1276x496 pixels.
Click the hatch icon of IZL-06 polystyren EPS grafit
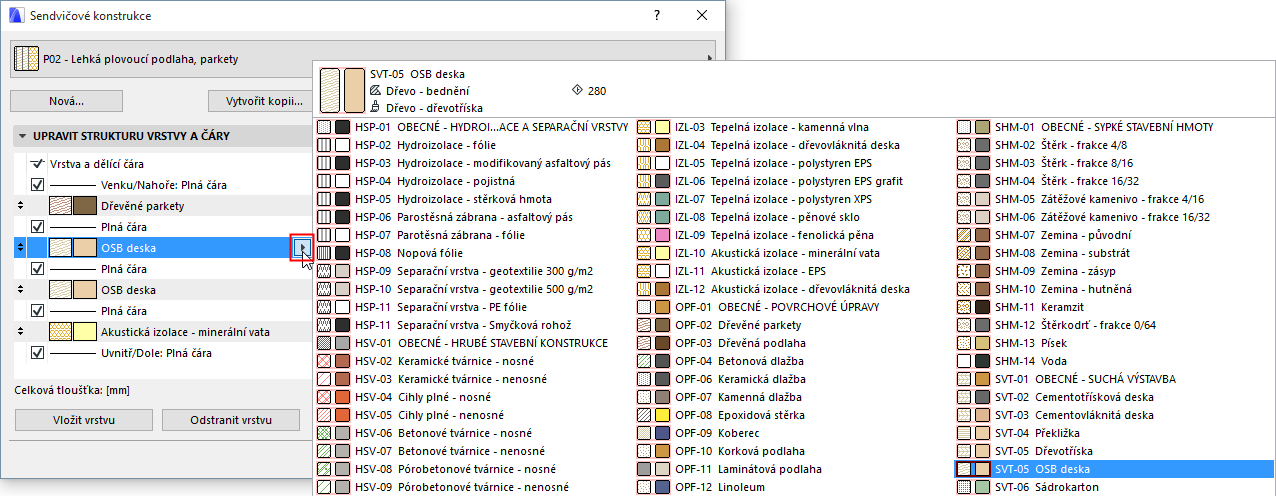click(x=644, y=181)
